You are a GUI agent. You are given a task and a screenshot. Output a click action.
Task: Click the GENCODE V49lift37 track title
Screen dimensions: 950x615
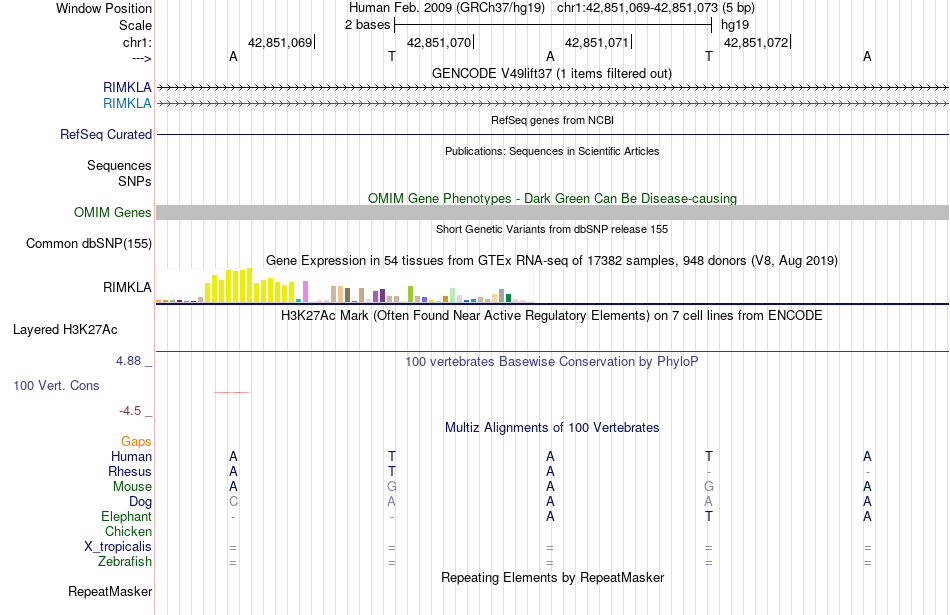pyautogui.click(x=552, y=73)
